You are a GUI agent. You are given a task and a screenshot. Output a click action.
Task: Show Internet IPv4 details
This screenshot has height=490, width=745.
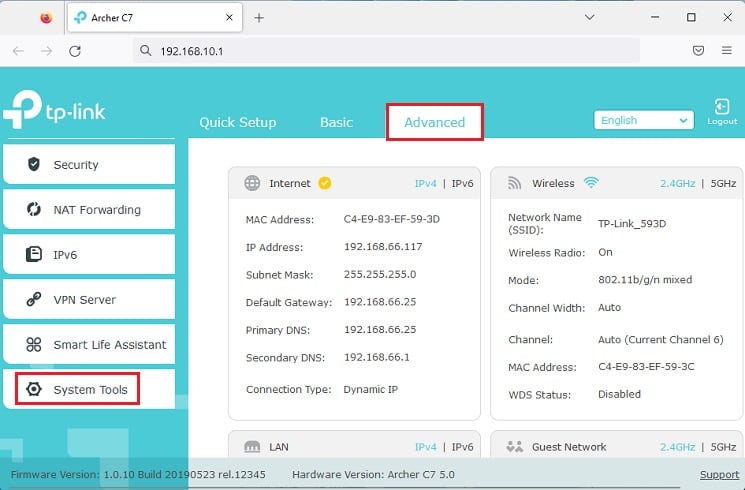[x=425, y=183]
